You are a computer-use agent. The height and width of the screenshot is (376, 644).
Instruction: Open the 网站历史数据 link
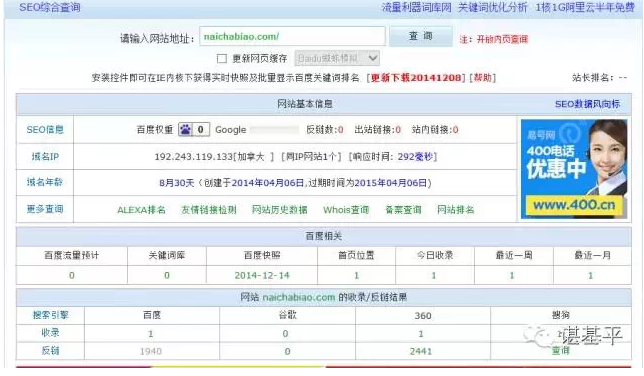coord(279,210)
